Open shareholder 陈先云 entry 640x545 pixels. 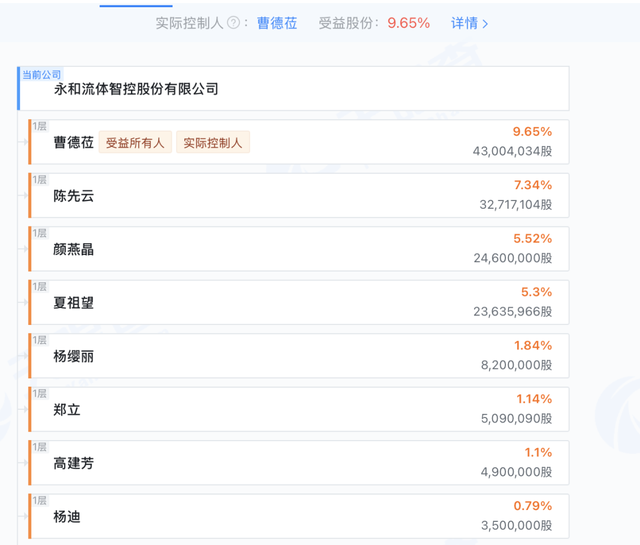tap(73, 196)
